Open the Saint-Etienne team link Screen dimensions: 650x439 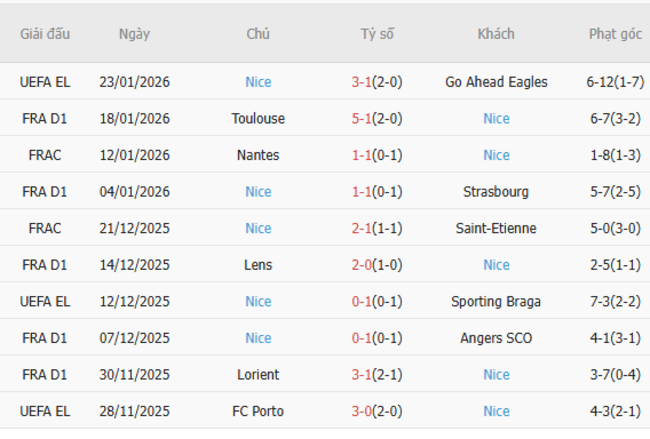pyautogui.click(x=496, y=228)
